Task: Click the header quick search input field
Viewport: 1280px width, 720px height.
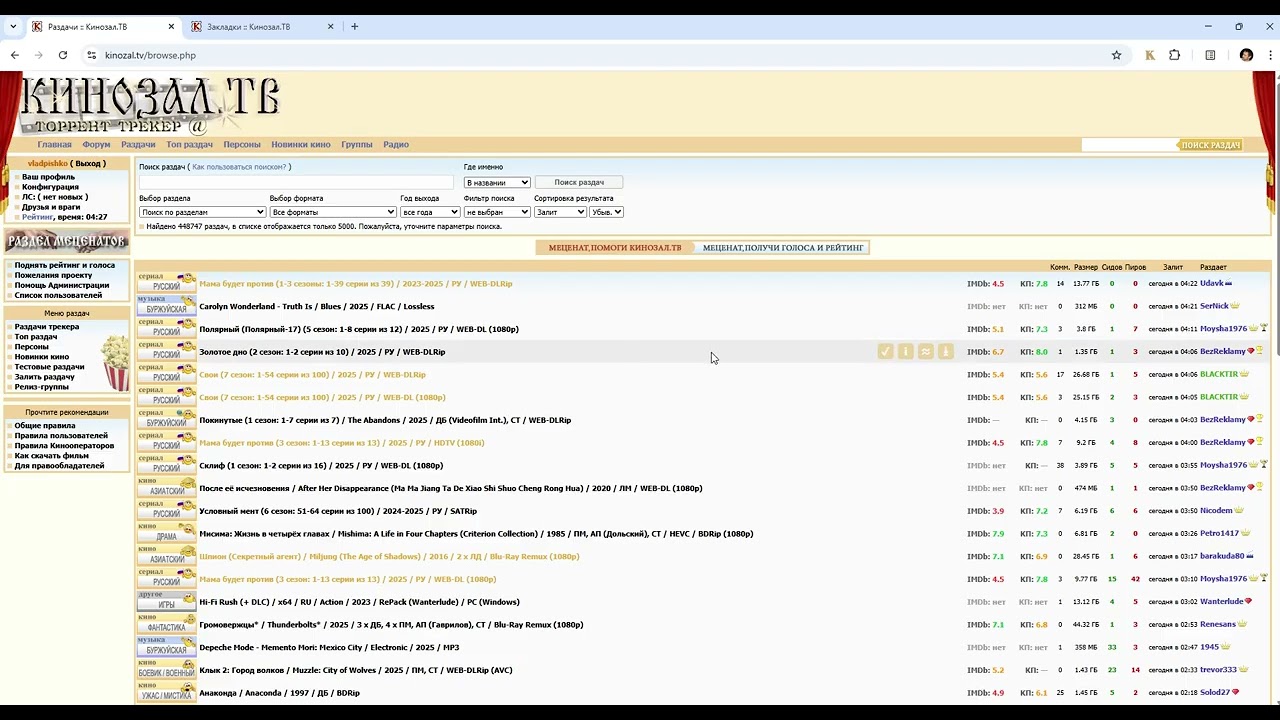Action: (x=1130, y=145)
